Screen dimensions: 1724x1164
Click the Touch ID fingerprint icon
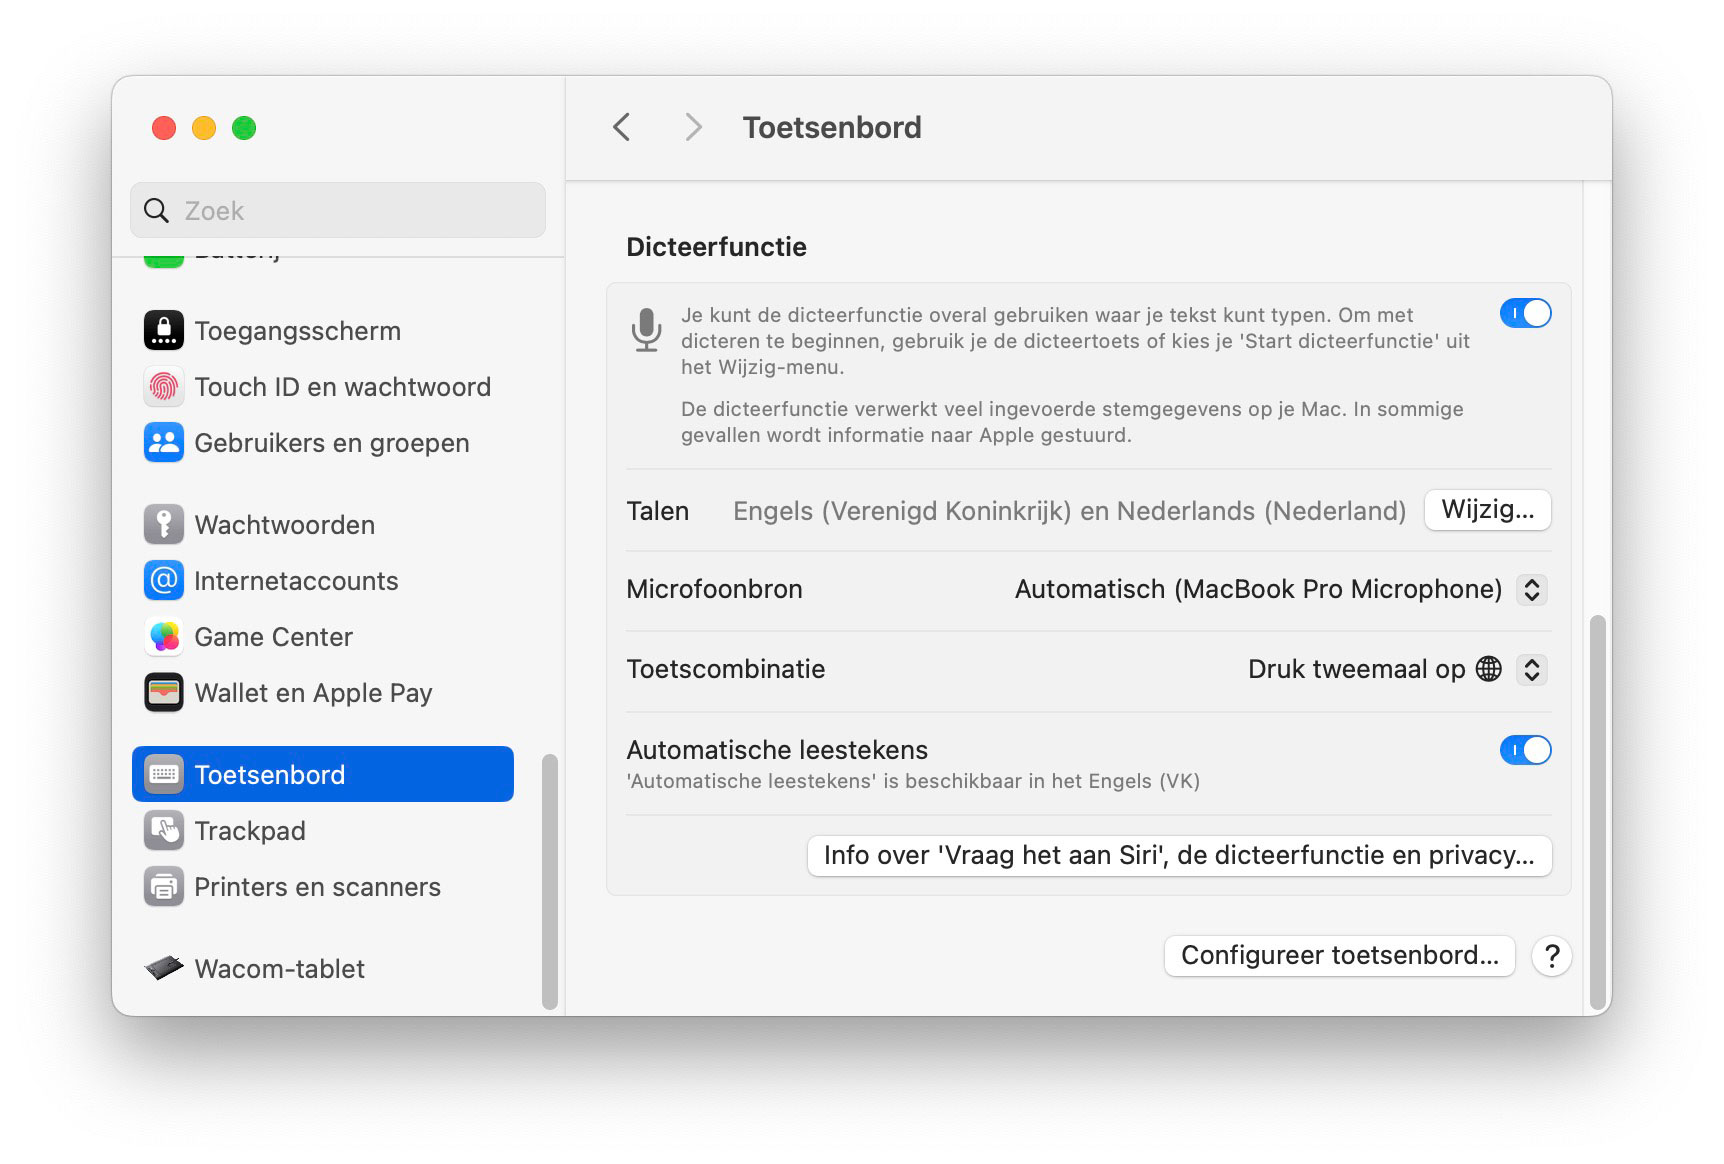click(x=164, y=386)
